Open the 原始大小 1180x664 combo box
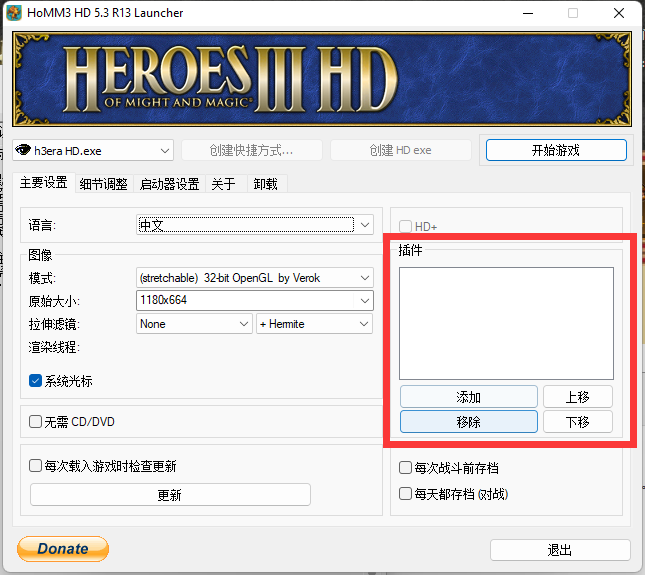Viewport: 645px width, 575px height. click(x=255, y=300)
